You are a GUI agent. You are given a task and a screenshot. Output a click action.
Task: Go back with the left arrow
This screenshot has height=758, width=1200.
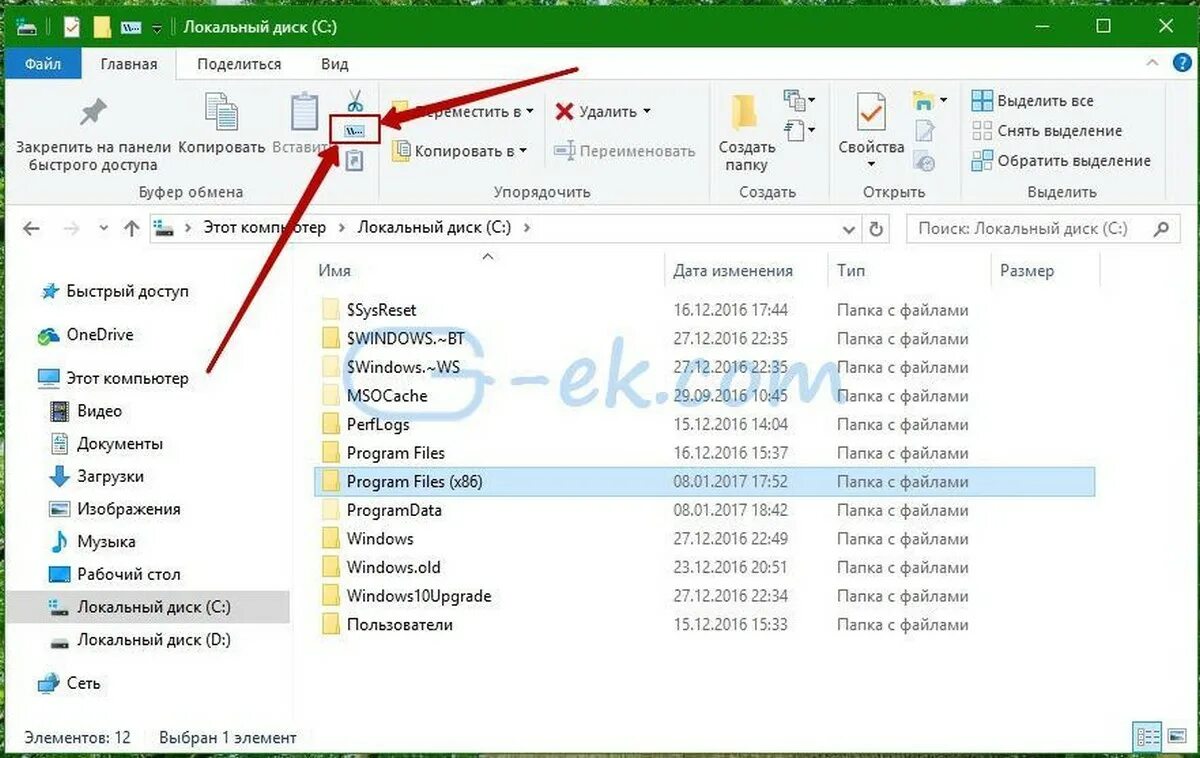[x=31, y=228]
